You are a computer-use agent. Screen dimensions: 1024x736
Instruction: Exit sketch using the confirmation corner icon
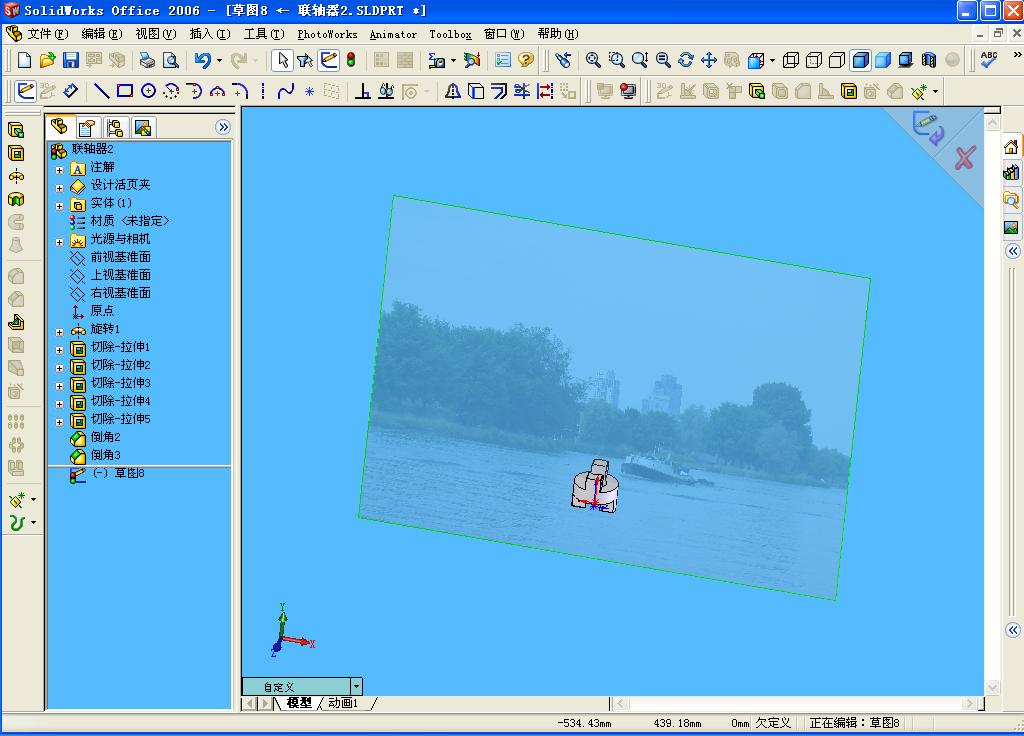[x=928, y=128]
